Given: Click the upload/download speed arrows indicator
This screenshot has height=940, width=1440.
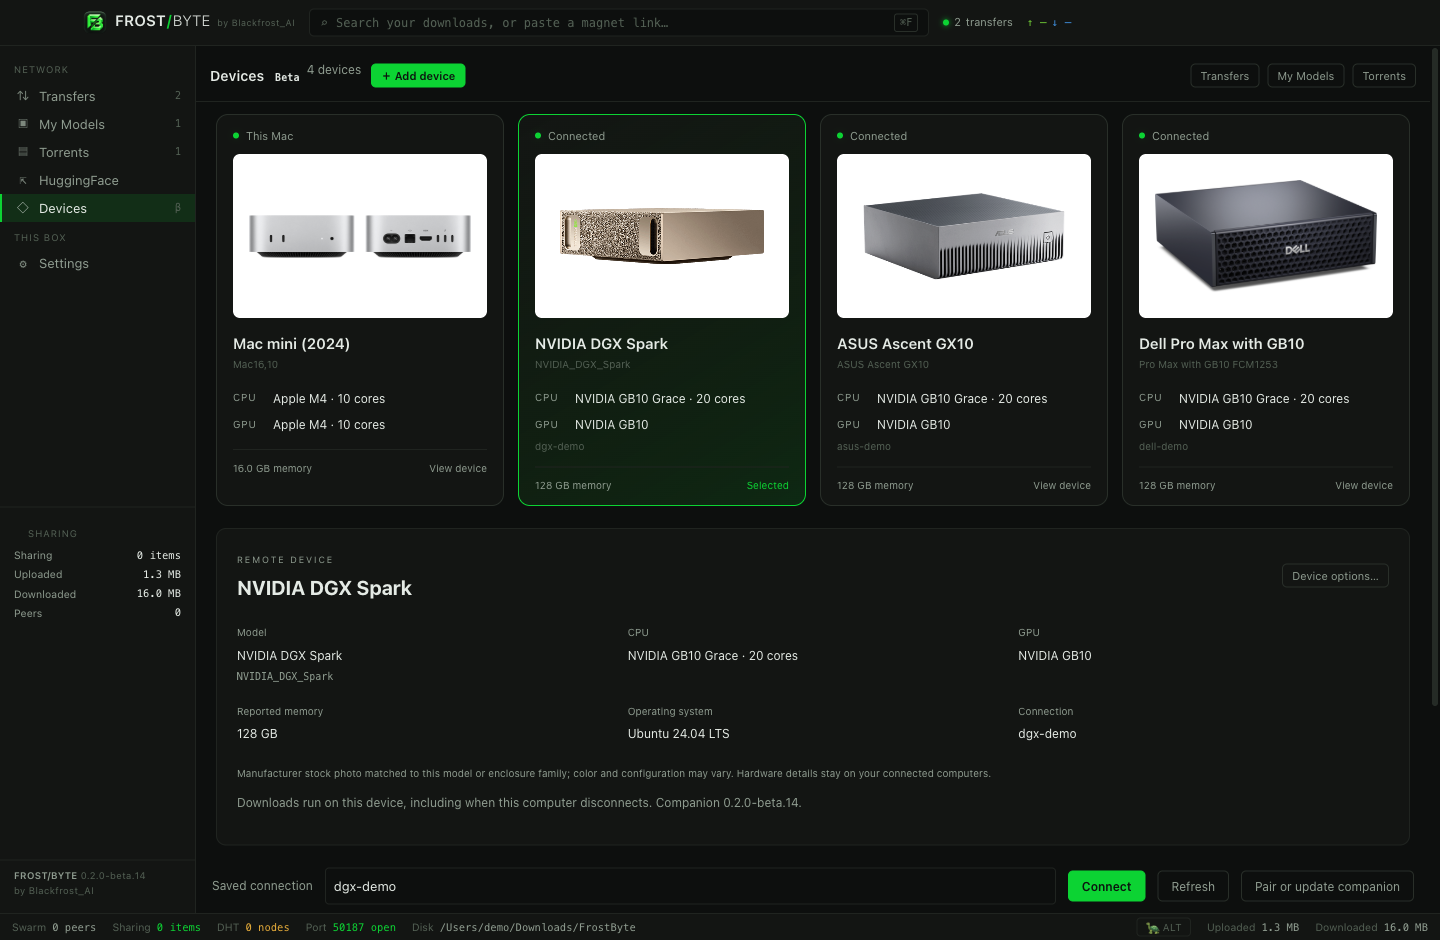Looking at the screenshot, I should pos(1049,22).
